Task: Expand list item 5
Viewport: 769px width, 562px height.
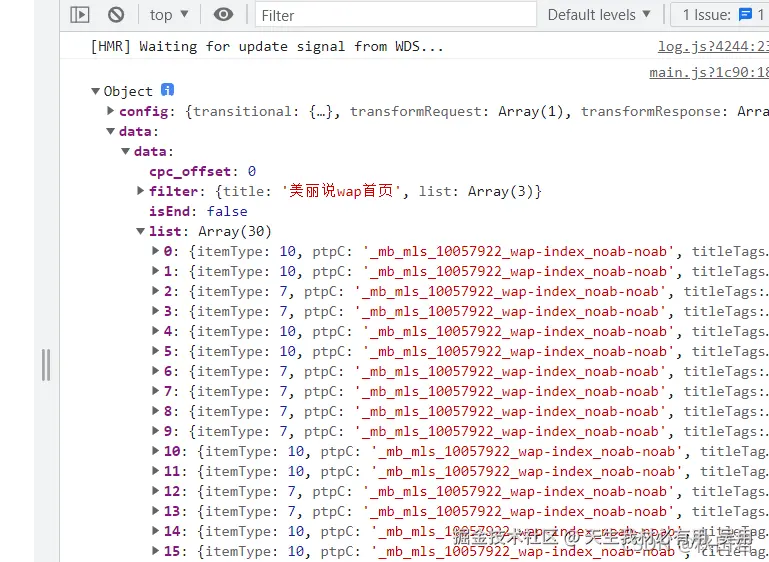Action: coord(155,351)
